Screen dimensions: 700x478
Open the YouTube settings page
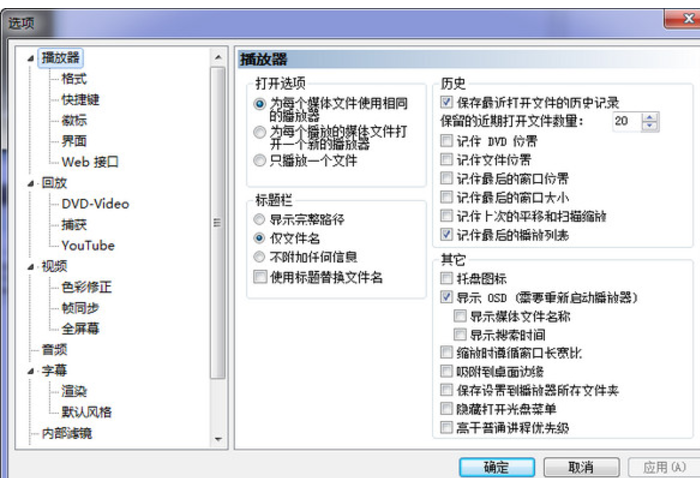click(x=88, y=245)
